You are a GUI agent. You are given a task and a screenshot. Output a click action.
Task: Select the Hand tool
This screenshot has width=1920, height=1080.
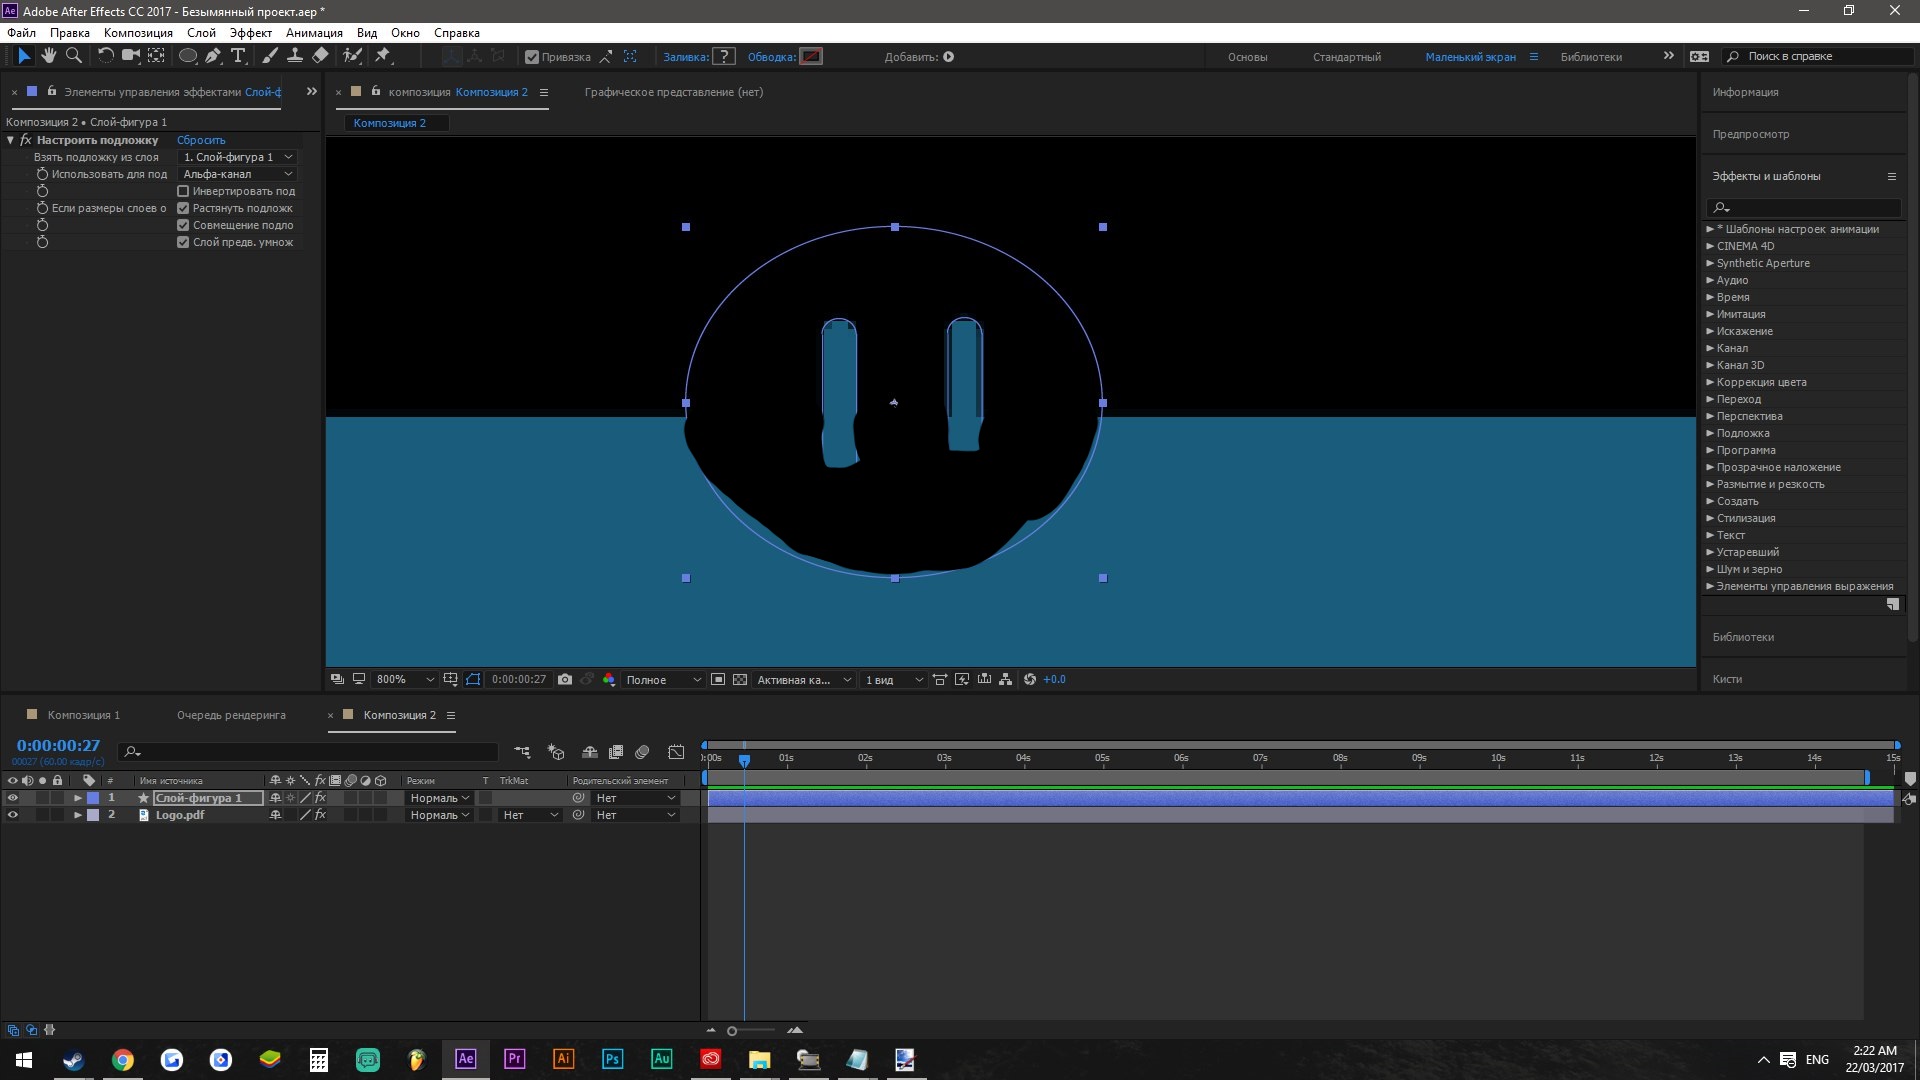48,56
